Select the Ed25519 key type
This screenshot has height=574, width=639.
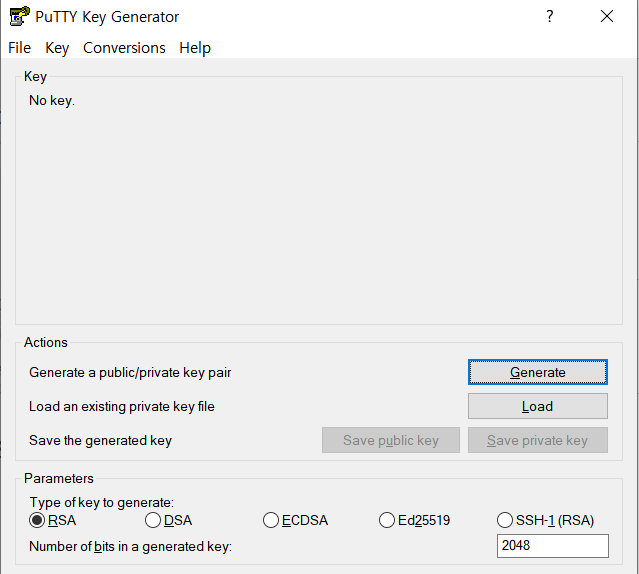414,520
